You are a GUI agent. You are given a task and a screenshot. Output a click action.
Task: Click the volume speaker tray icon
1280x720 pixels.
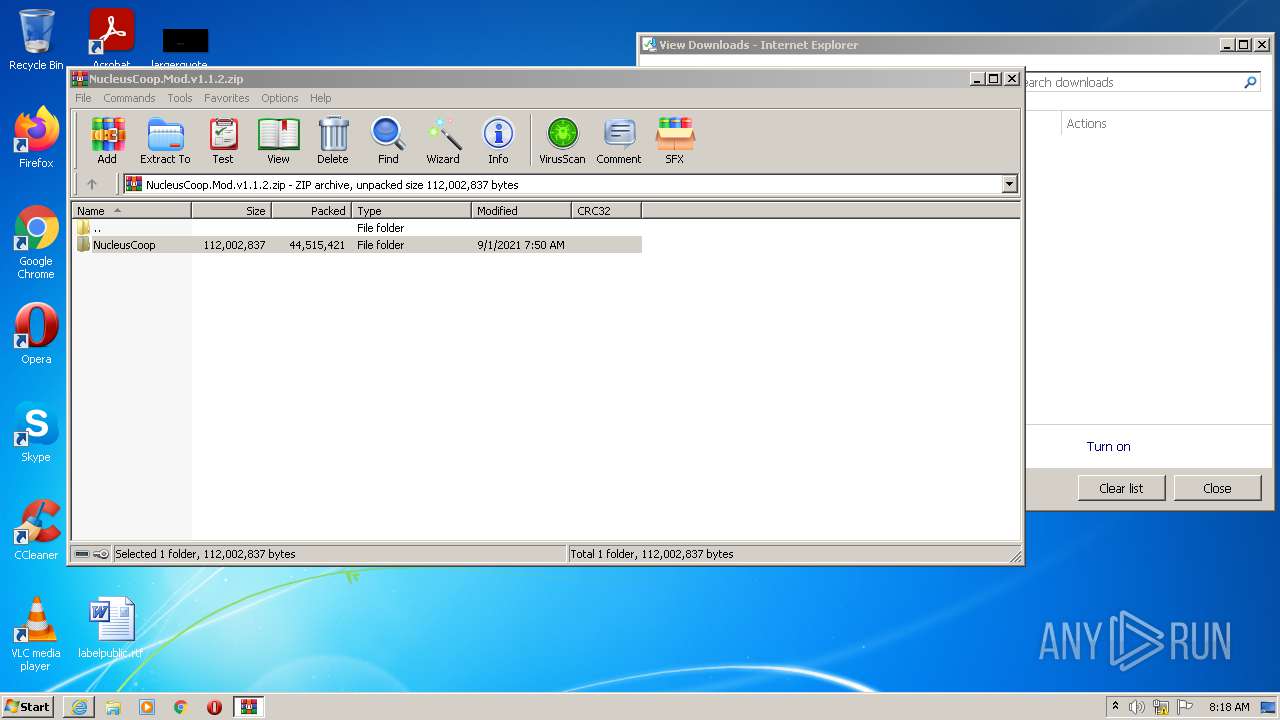click(x=1137, y=707)
